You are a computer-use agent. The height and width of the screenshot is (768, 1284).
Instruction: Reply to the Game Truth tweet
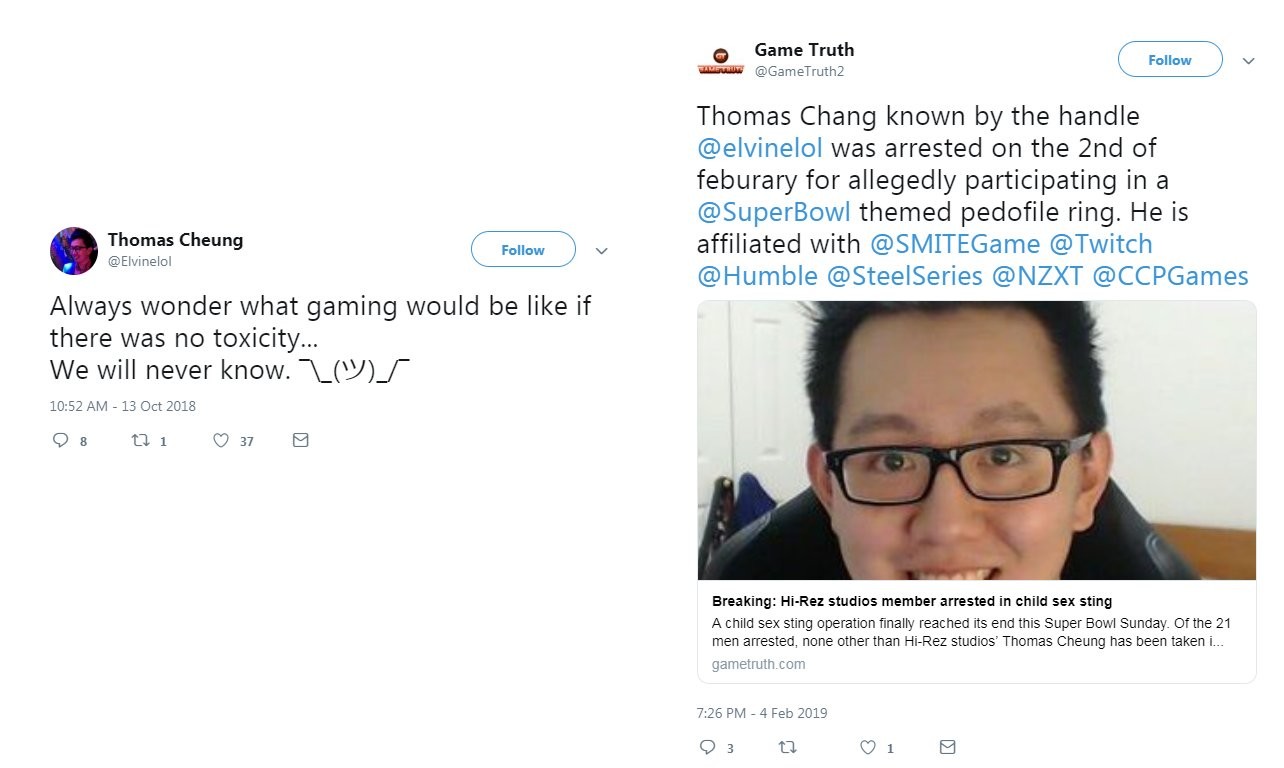[x=707, y=747]
